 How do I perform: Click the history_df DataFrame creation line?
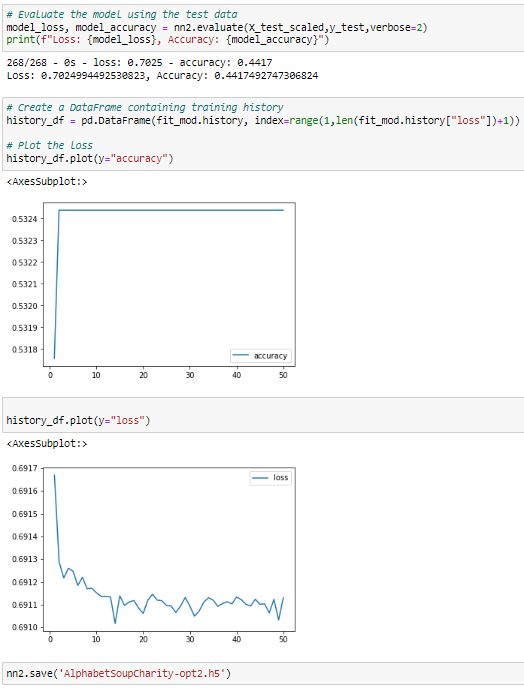coord(263,120)
